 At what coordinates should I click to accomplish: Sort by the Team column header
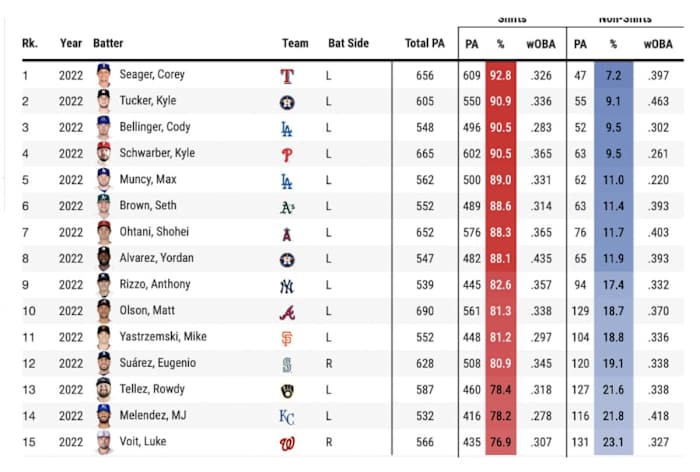(295, 44)
